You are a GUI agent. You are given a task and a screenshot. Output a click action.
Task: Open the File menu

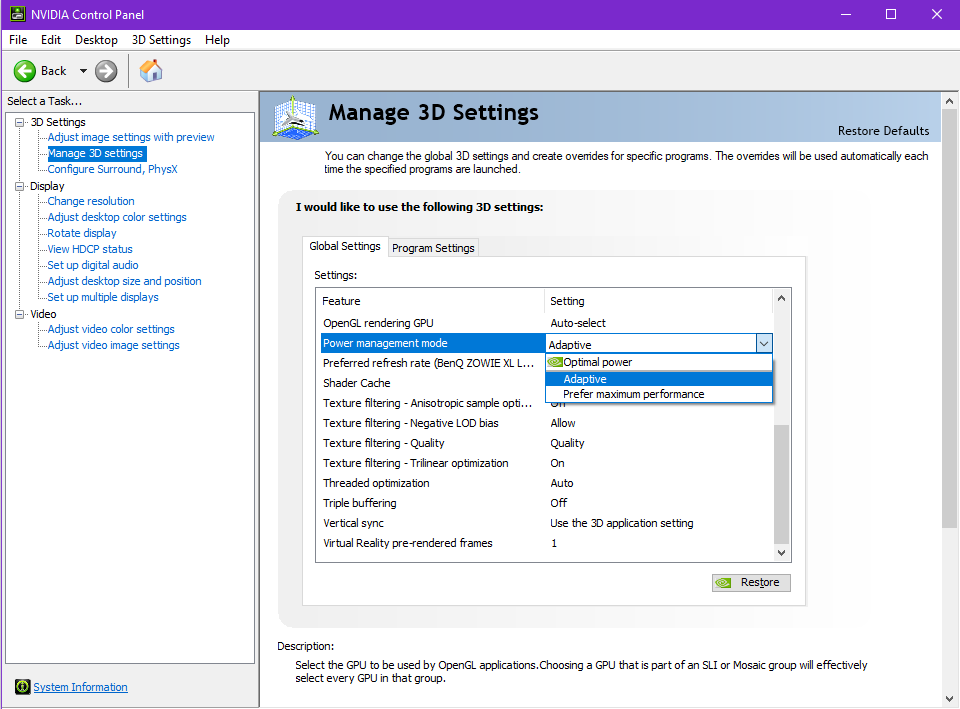[x=18, y=40]
